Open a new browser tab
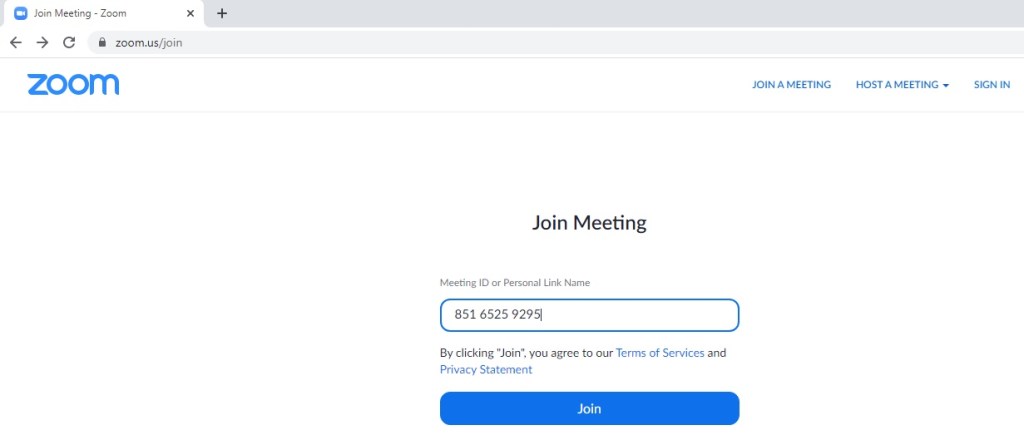This screenshot has height=440, width=1024. point(222,13)
